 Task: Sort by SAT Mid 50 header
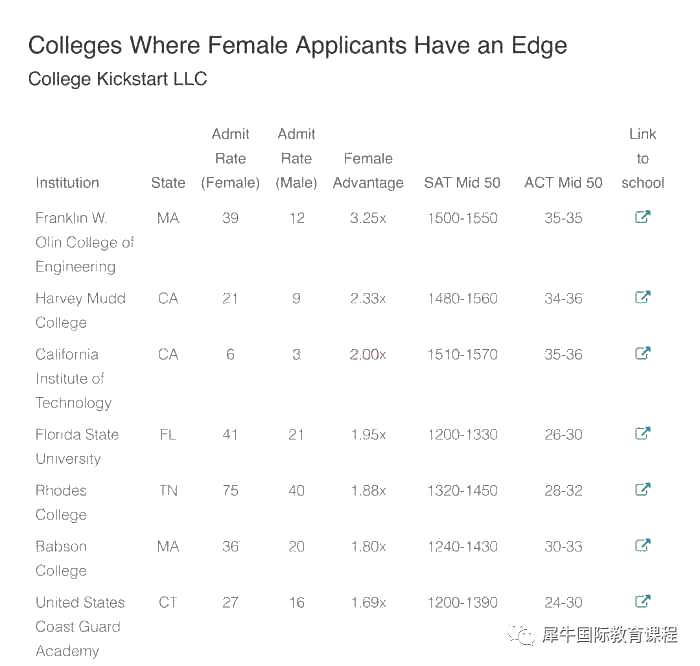462,183
